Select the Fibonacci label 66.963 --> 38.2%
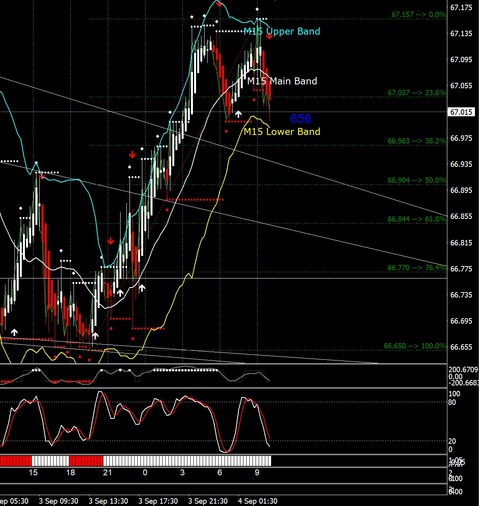 (416, 141)
